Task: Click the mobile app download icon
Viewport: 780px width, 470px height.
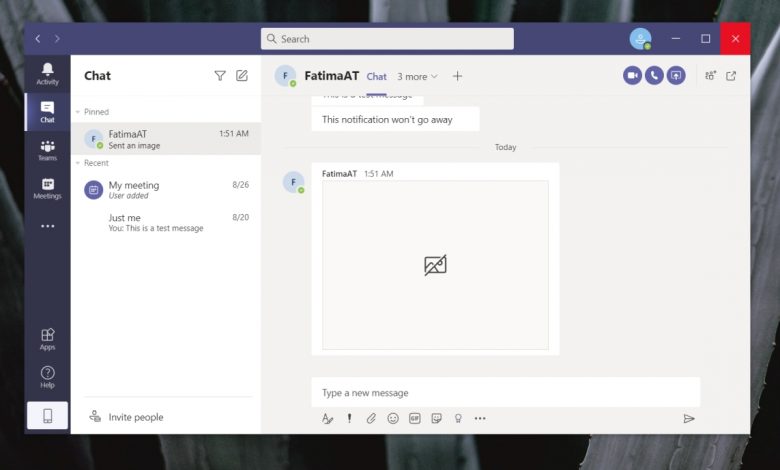Action: 47,415
